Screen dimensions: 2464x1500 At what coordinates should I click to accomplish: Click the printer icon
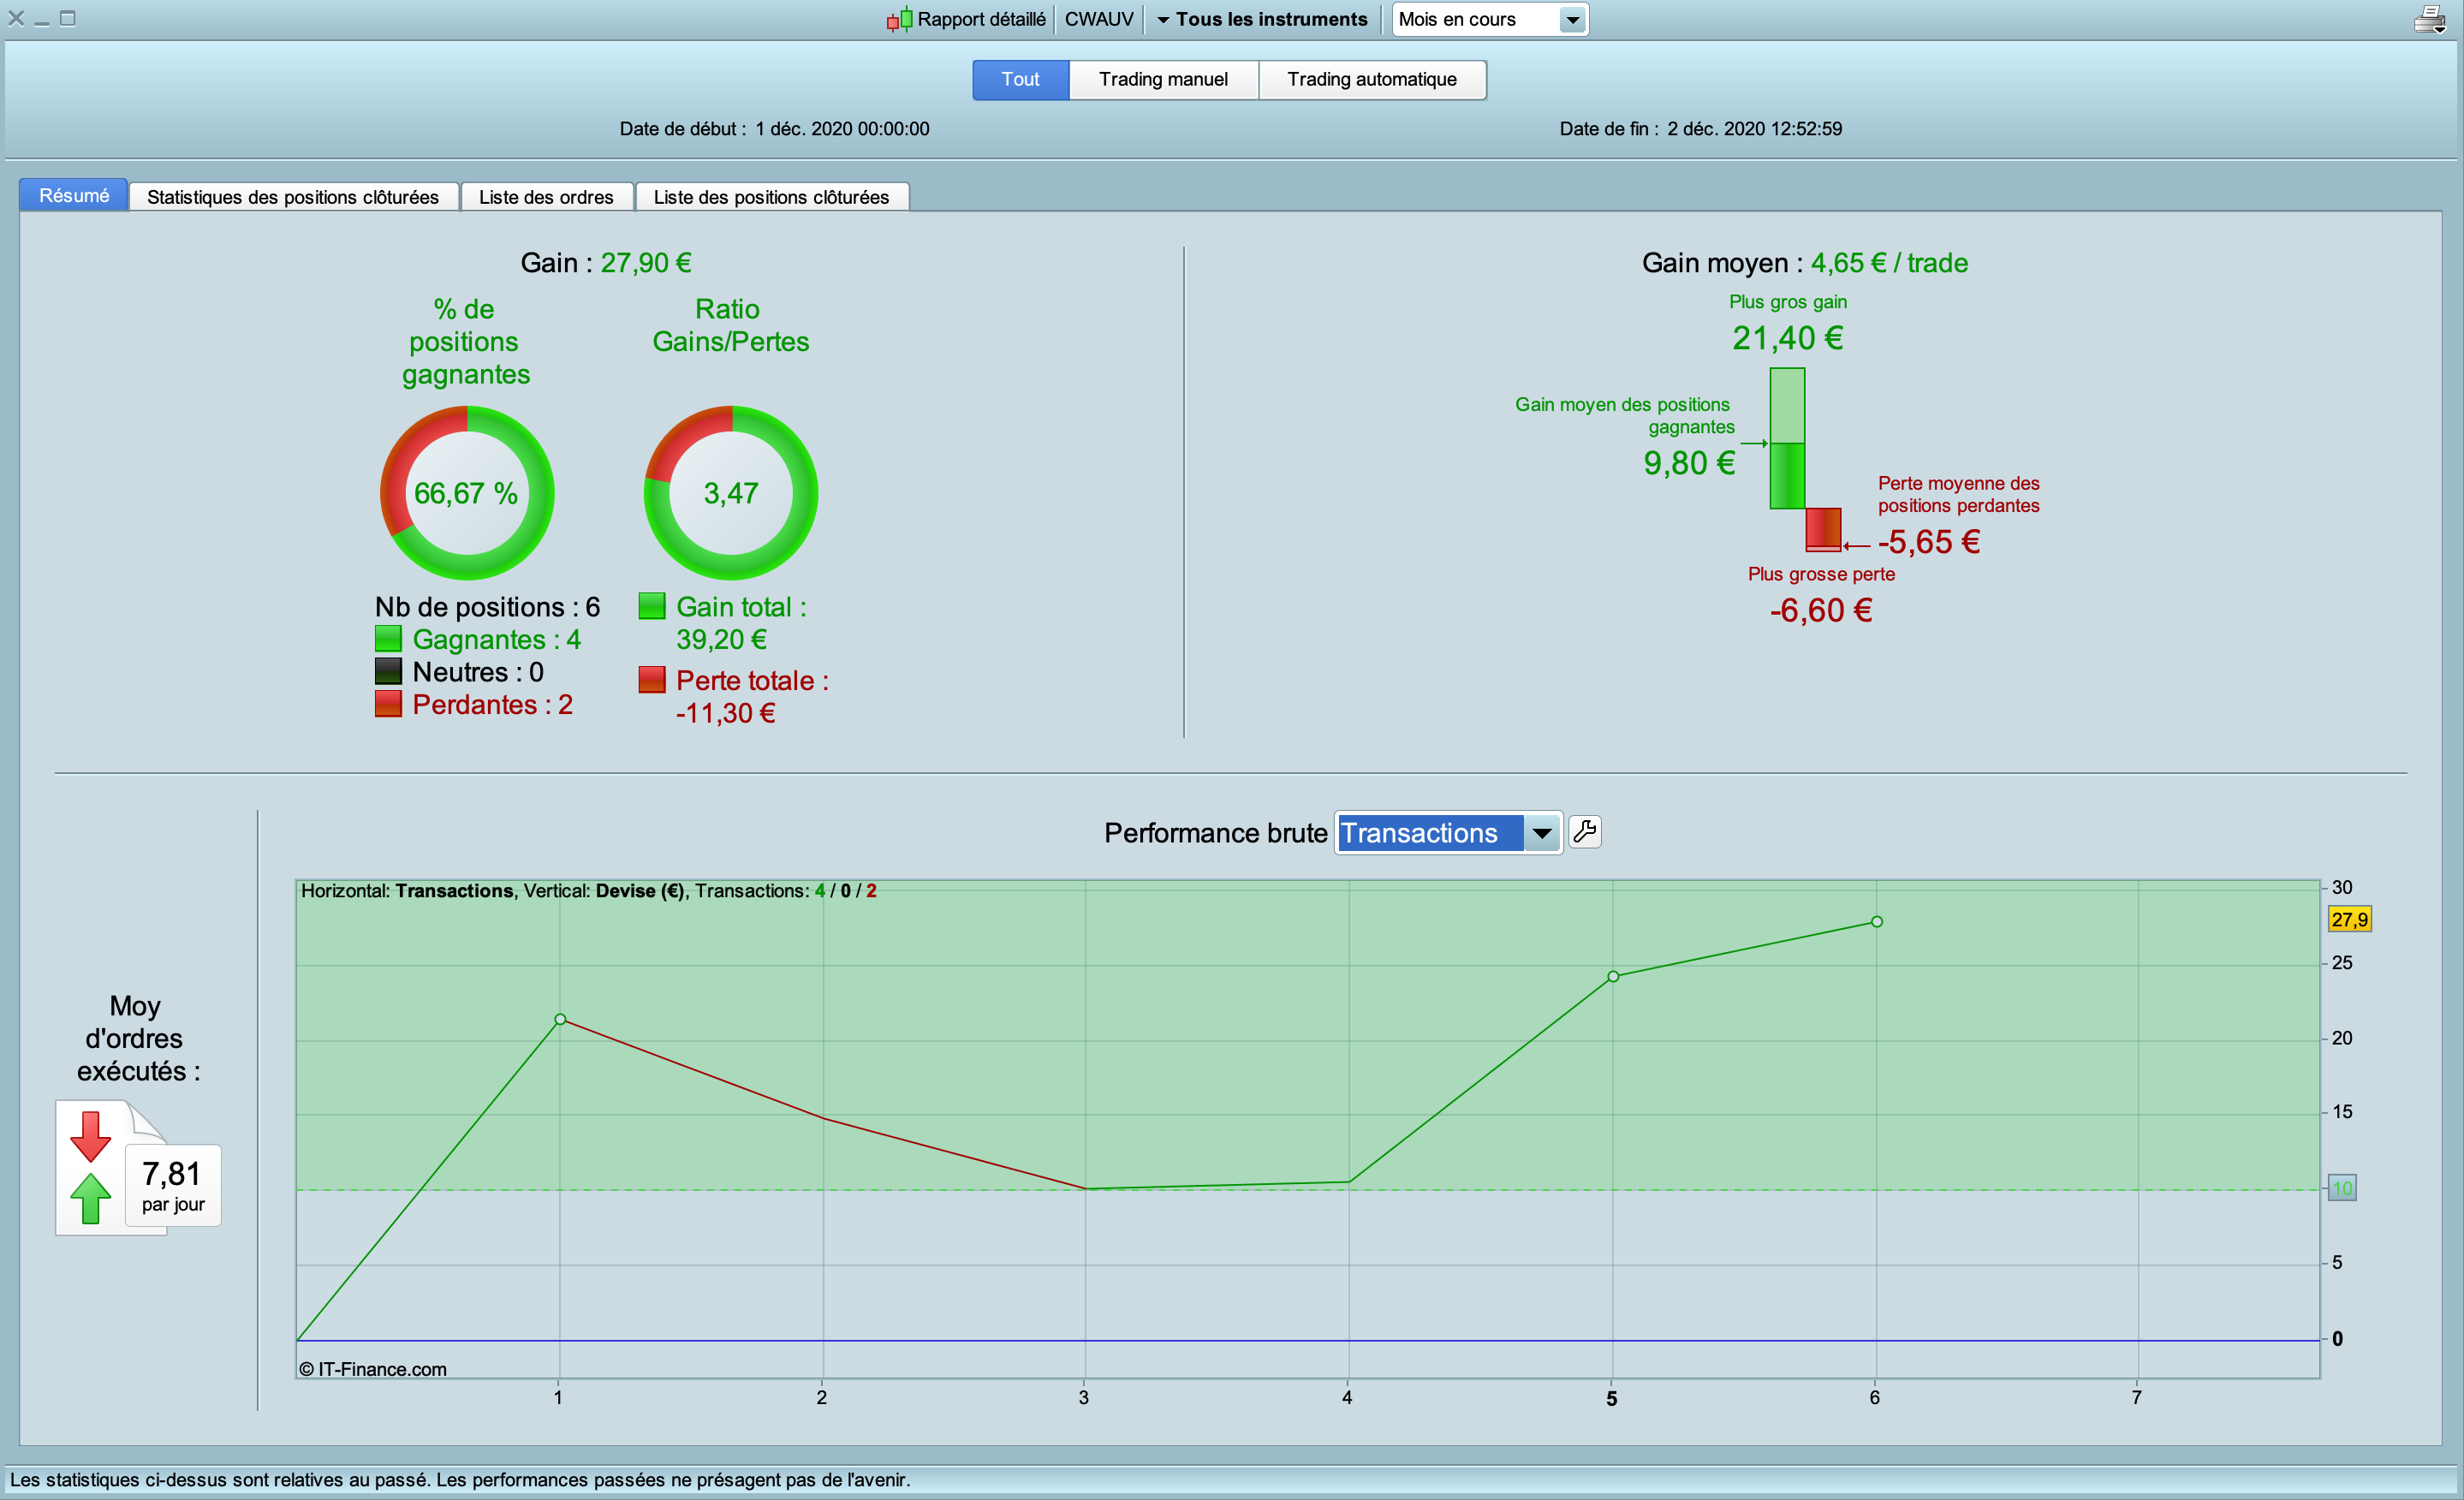pyautogui.click(x=2429, y=19)
